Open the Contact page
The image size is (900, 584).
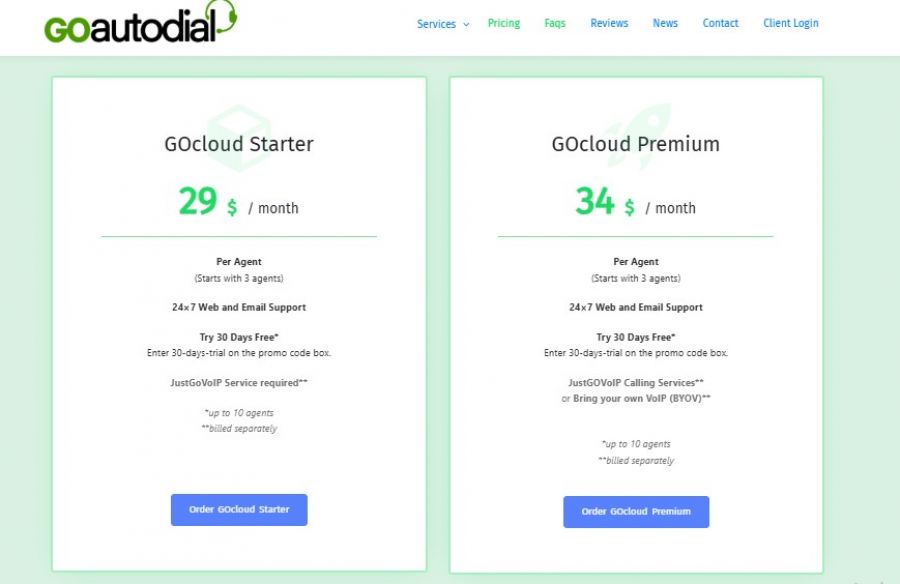point(720,23)
